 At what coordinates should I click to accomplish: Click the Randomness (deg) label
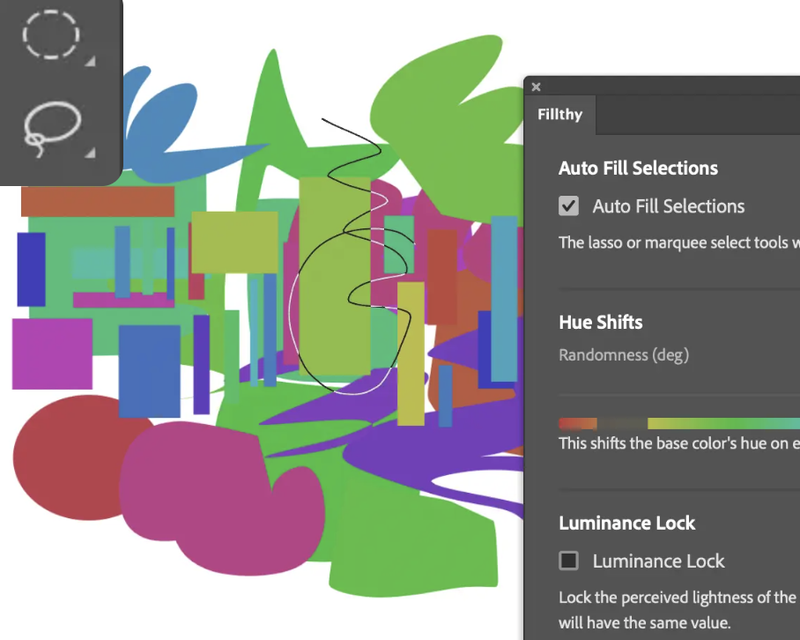pyautogui.click(x=623, y=355)
